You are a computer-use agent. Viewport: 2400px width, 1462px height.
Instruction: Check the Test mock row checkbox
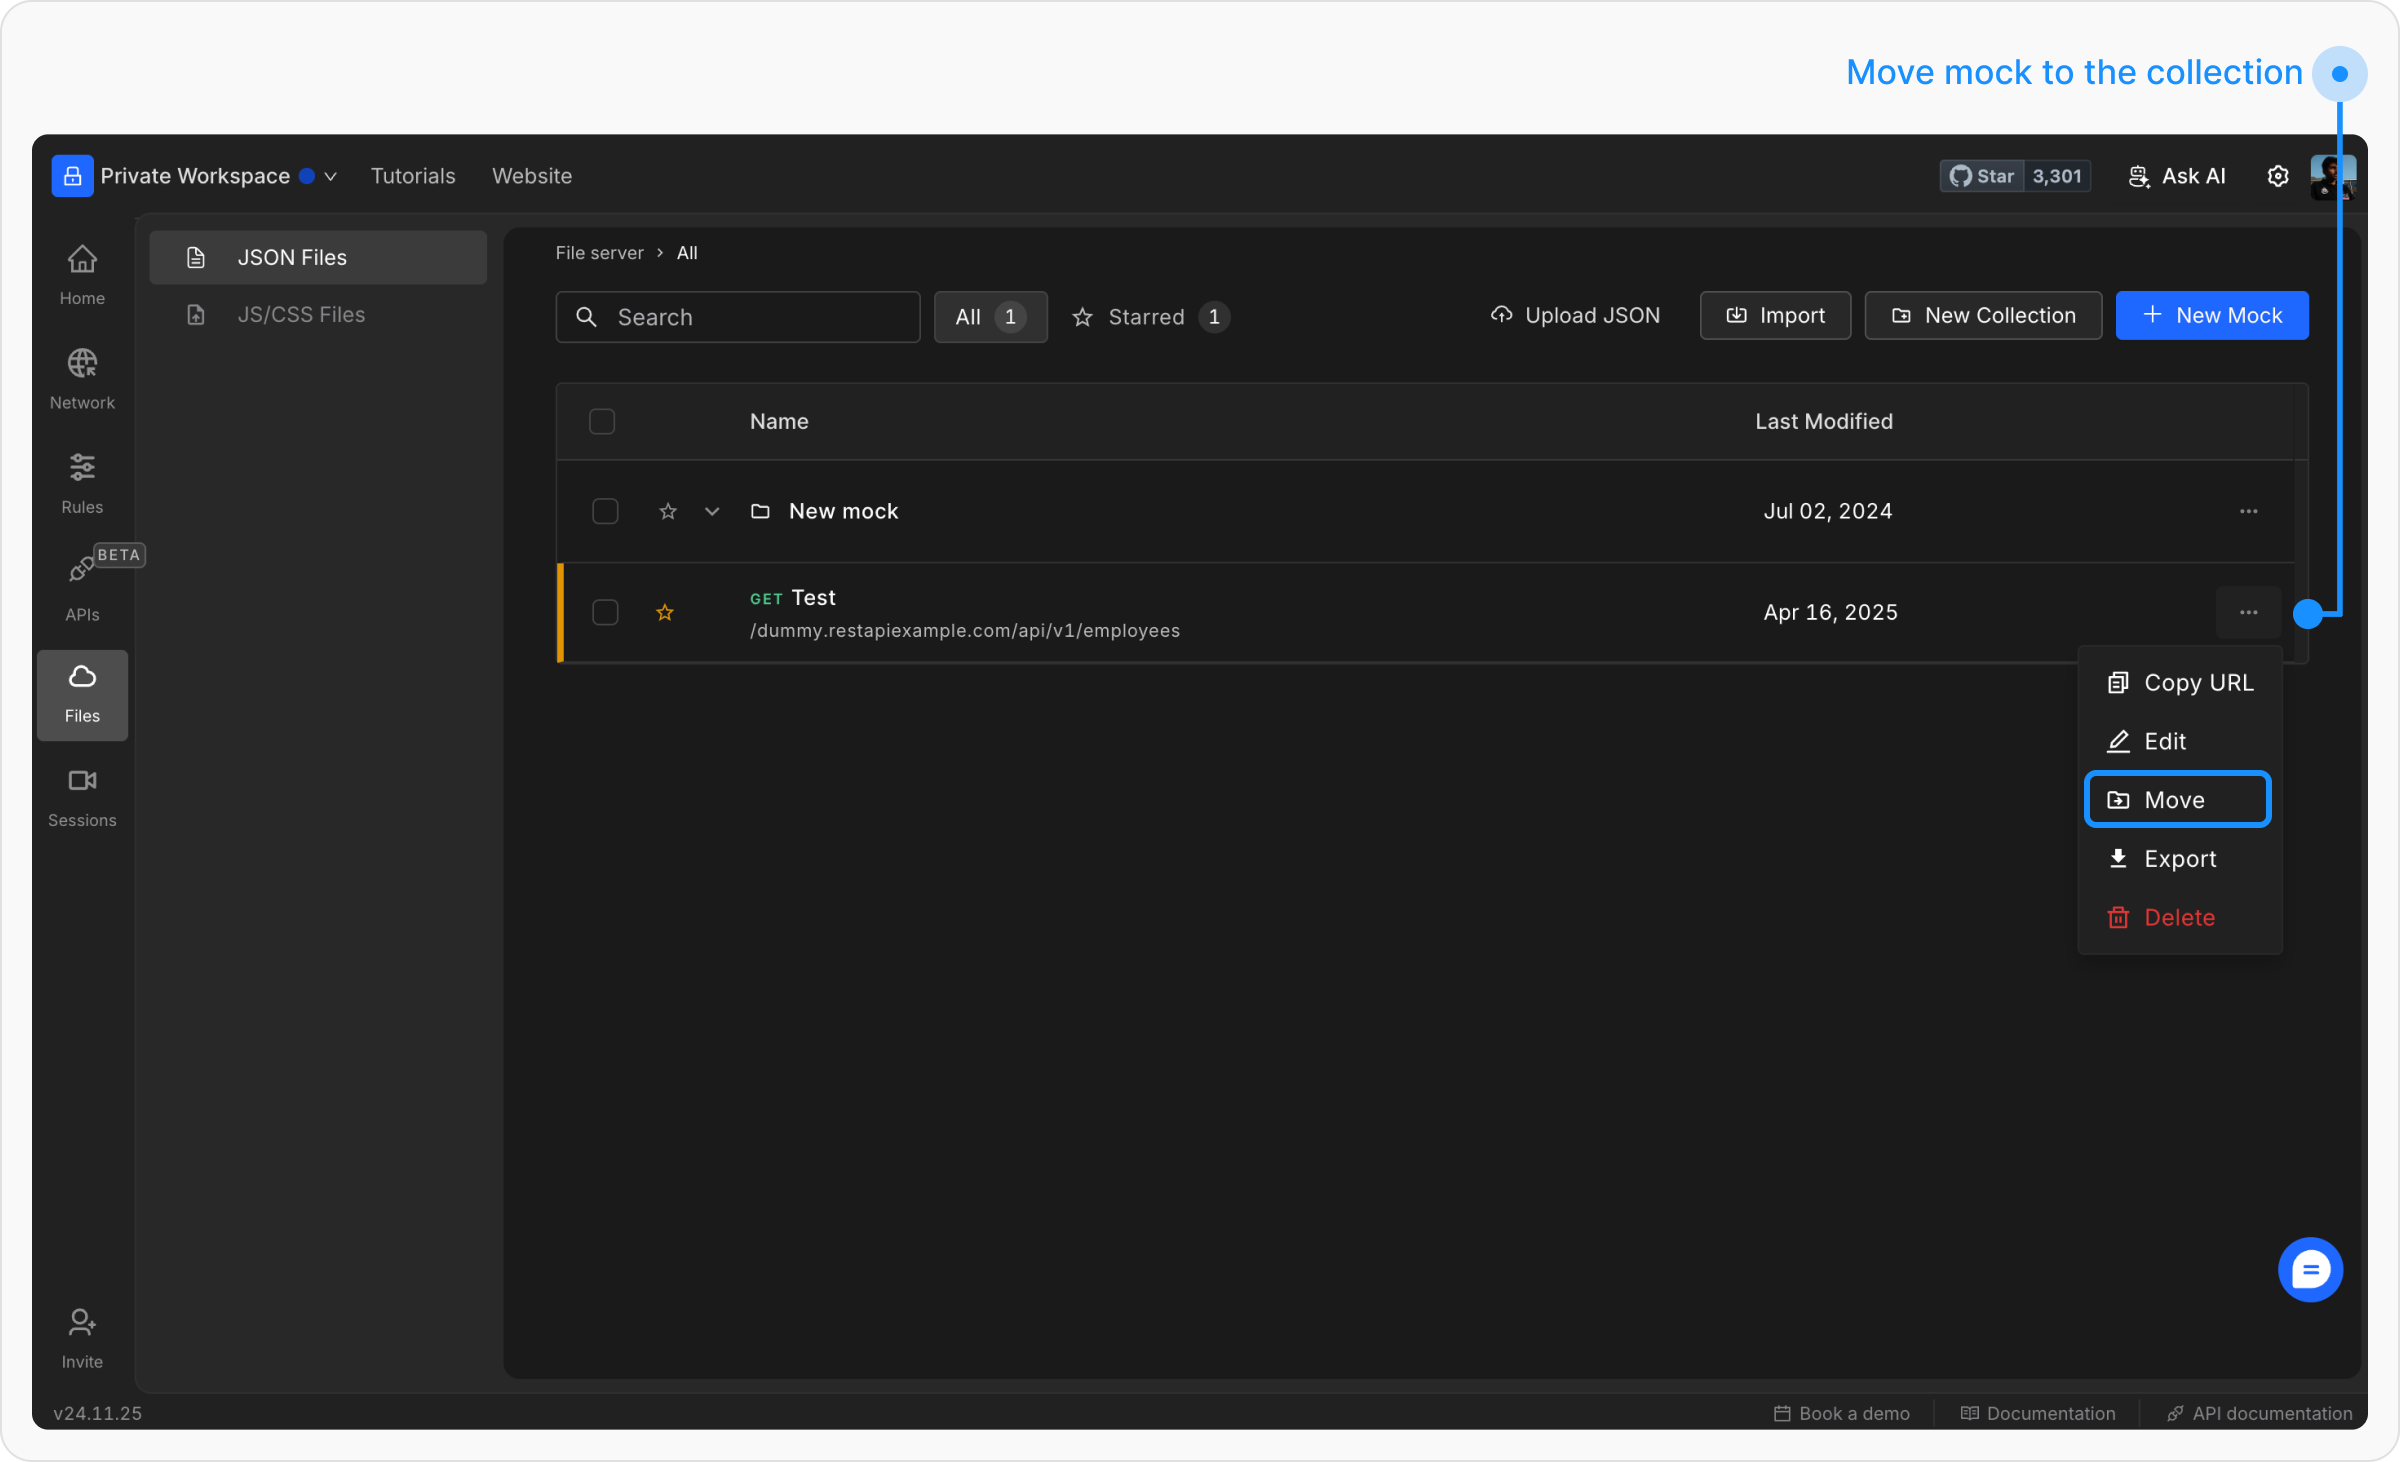605,612
